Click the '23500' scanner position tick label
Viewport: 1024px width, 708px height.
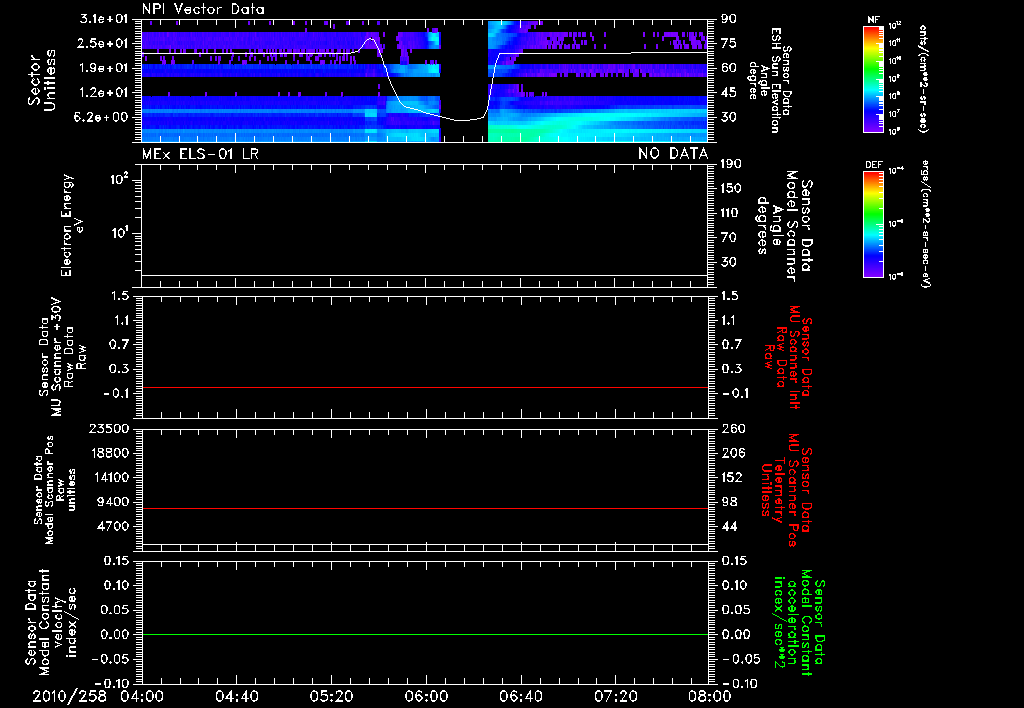coord(108,429)
